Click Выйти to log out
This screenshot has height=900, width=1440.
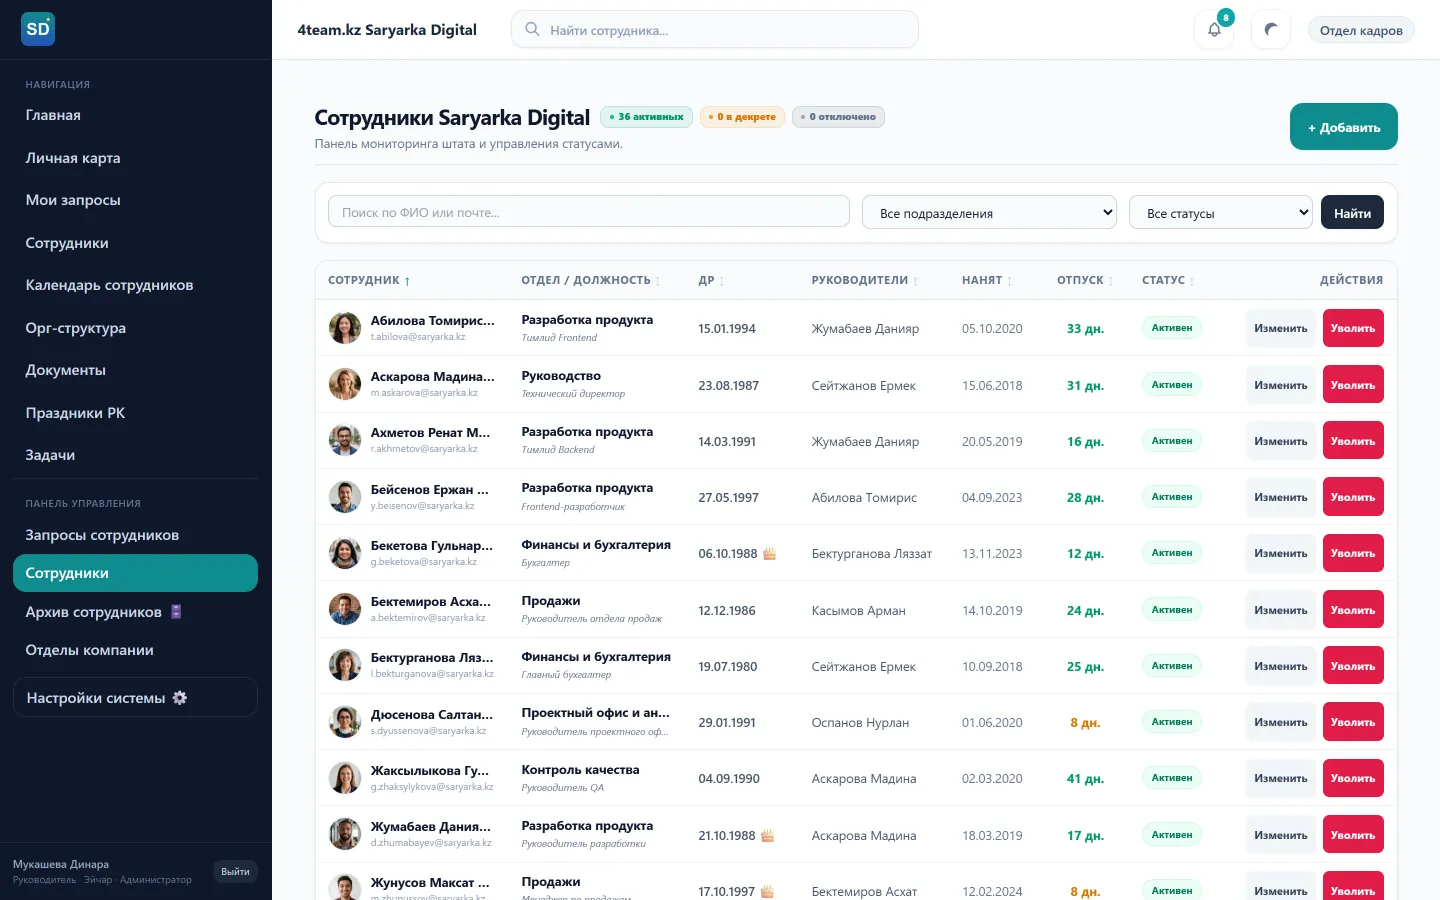coord(235,871)
